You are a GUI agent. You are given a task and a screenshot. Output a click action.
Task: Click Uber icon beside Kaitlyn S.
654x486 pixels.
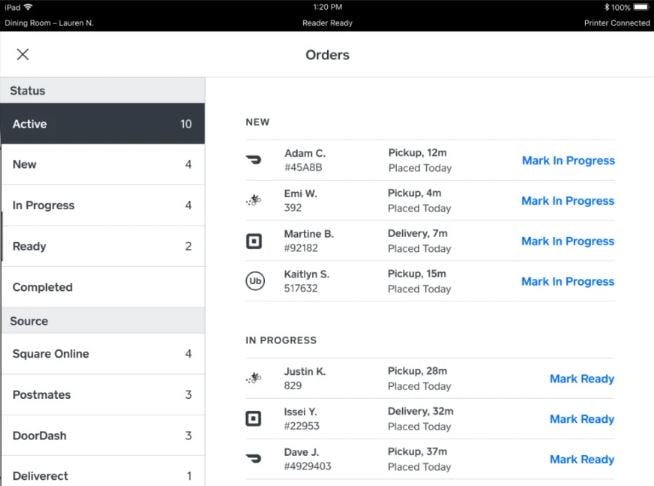tap(254, 282)
